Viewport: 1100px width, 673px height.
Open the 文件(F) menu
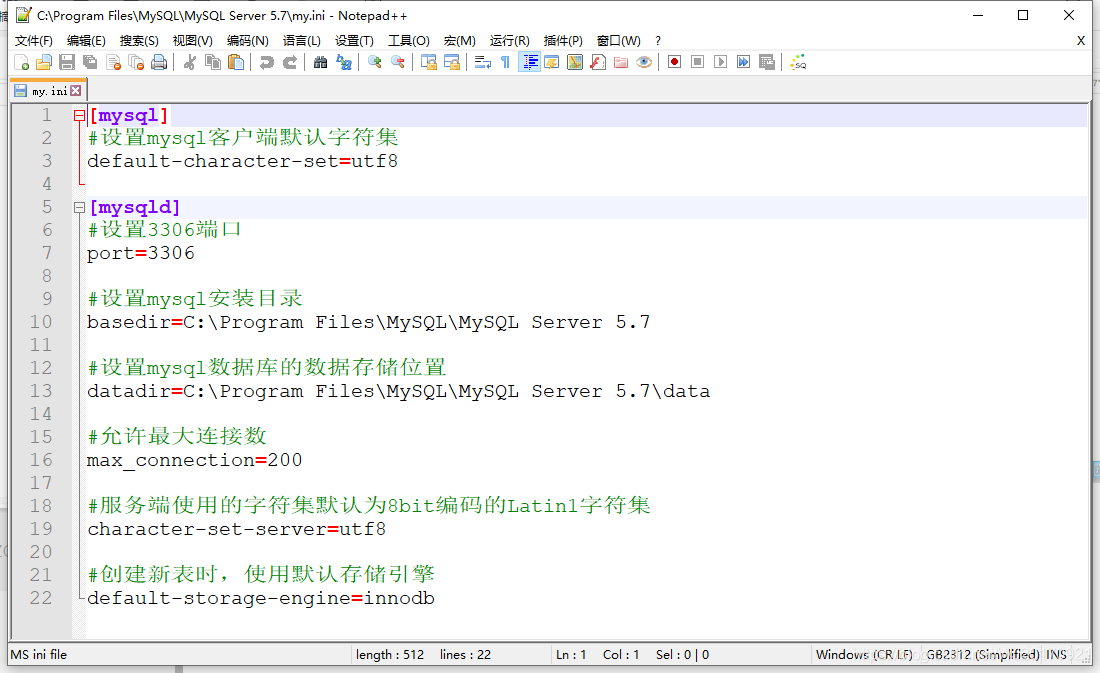point(34,41)
